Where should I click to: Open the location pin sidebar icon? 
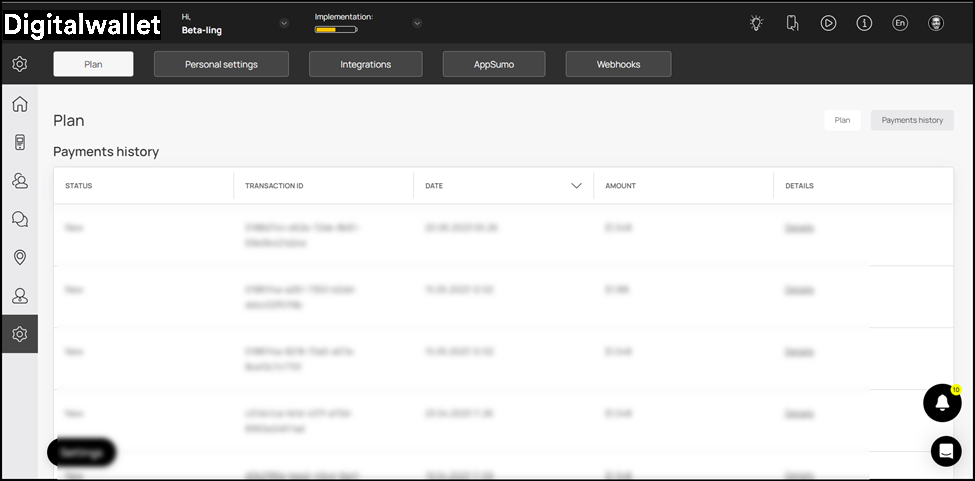click(x=19, y=257)
